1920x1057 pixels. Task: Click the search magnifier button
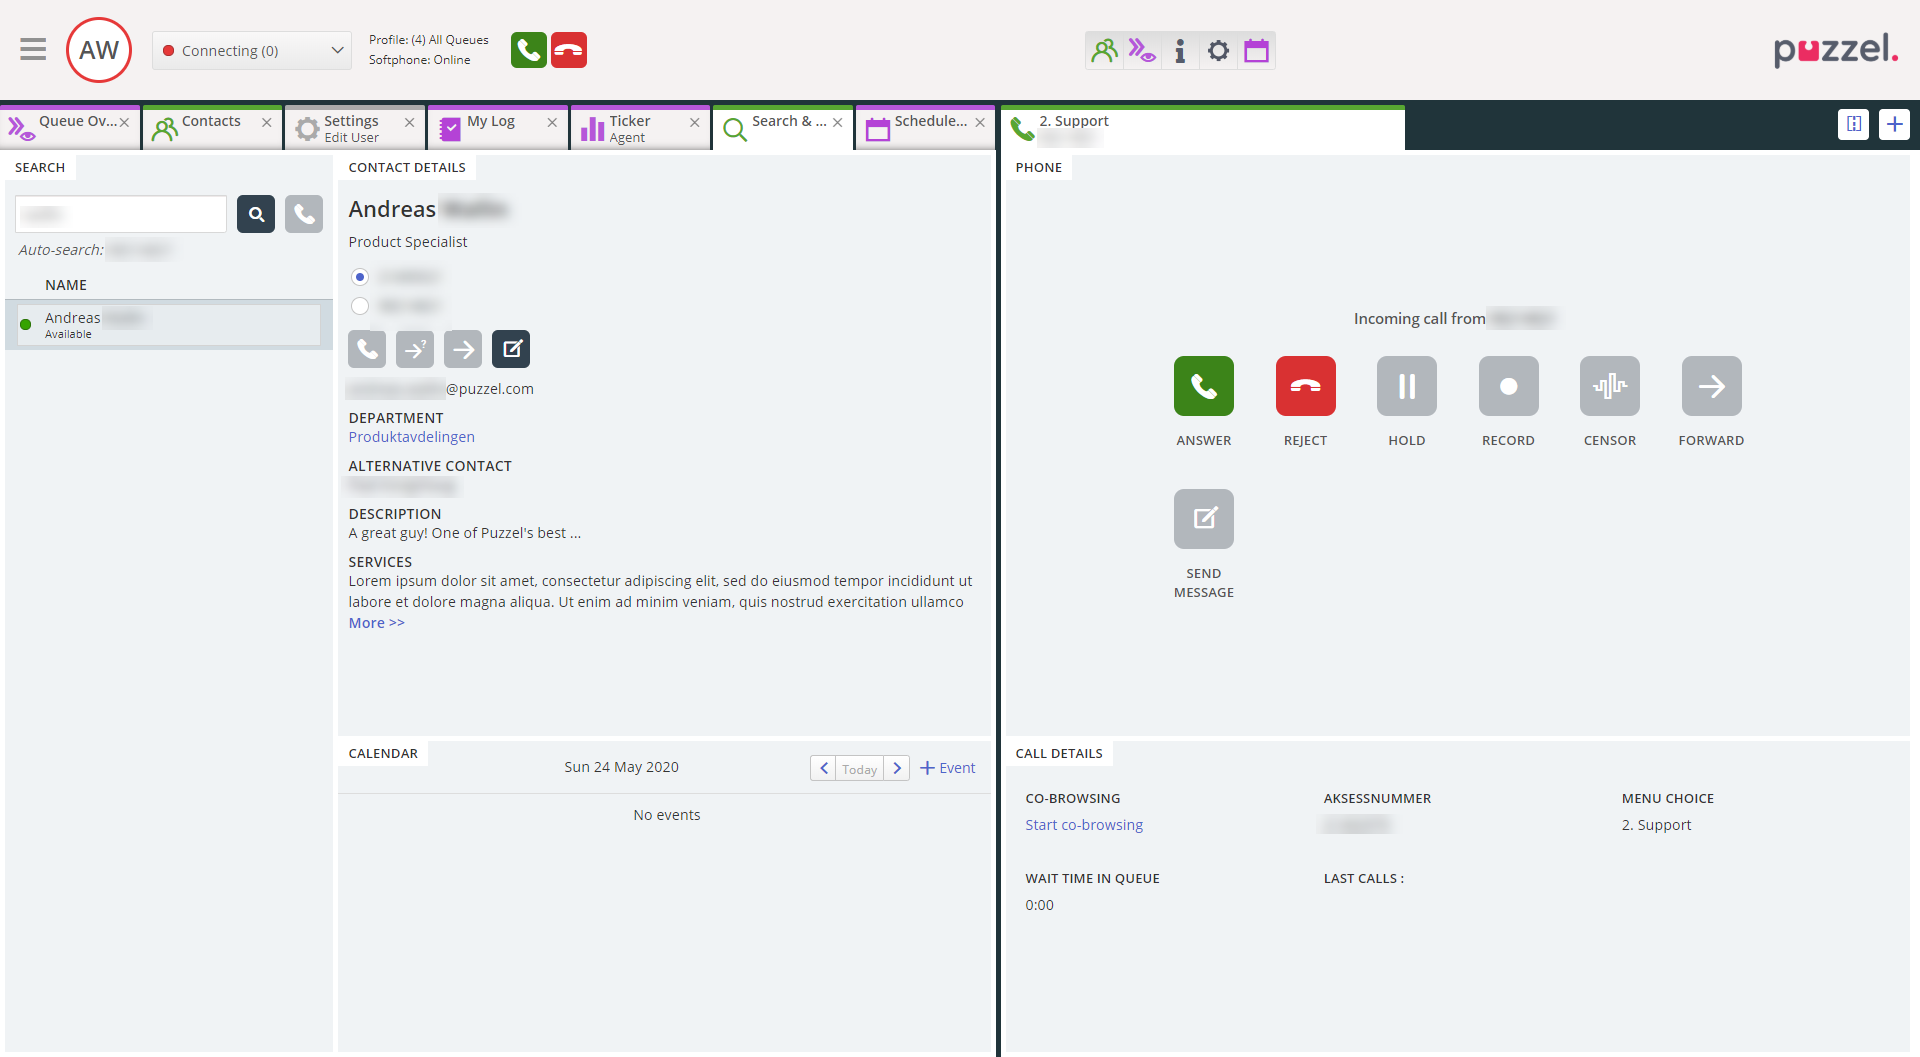256,214
